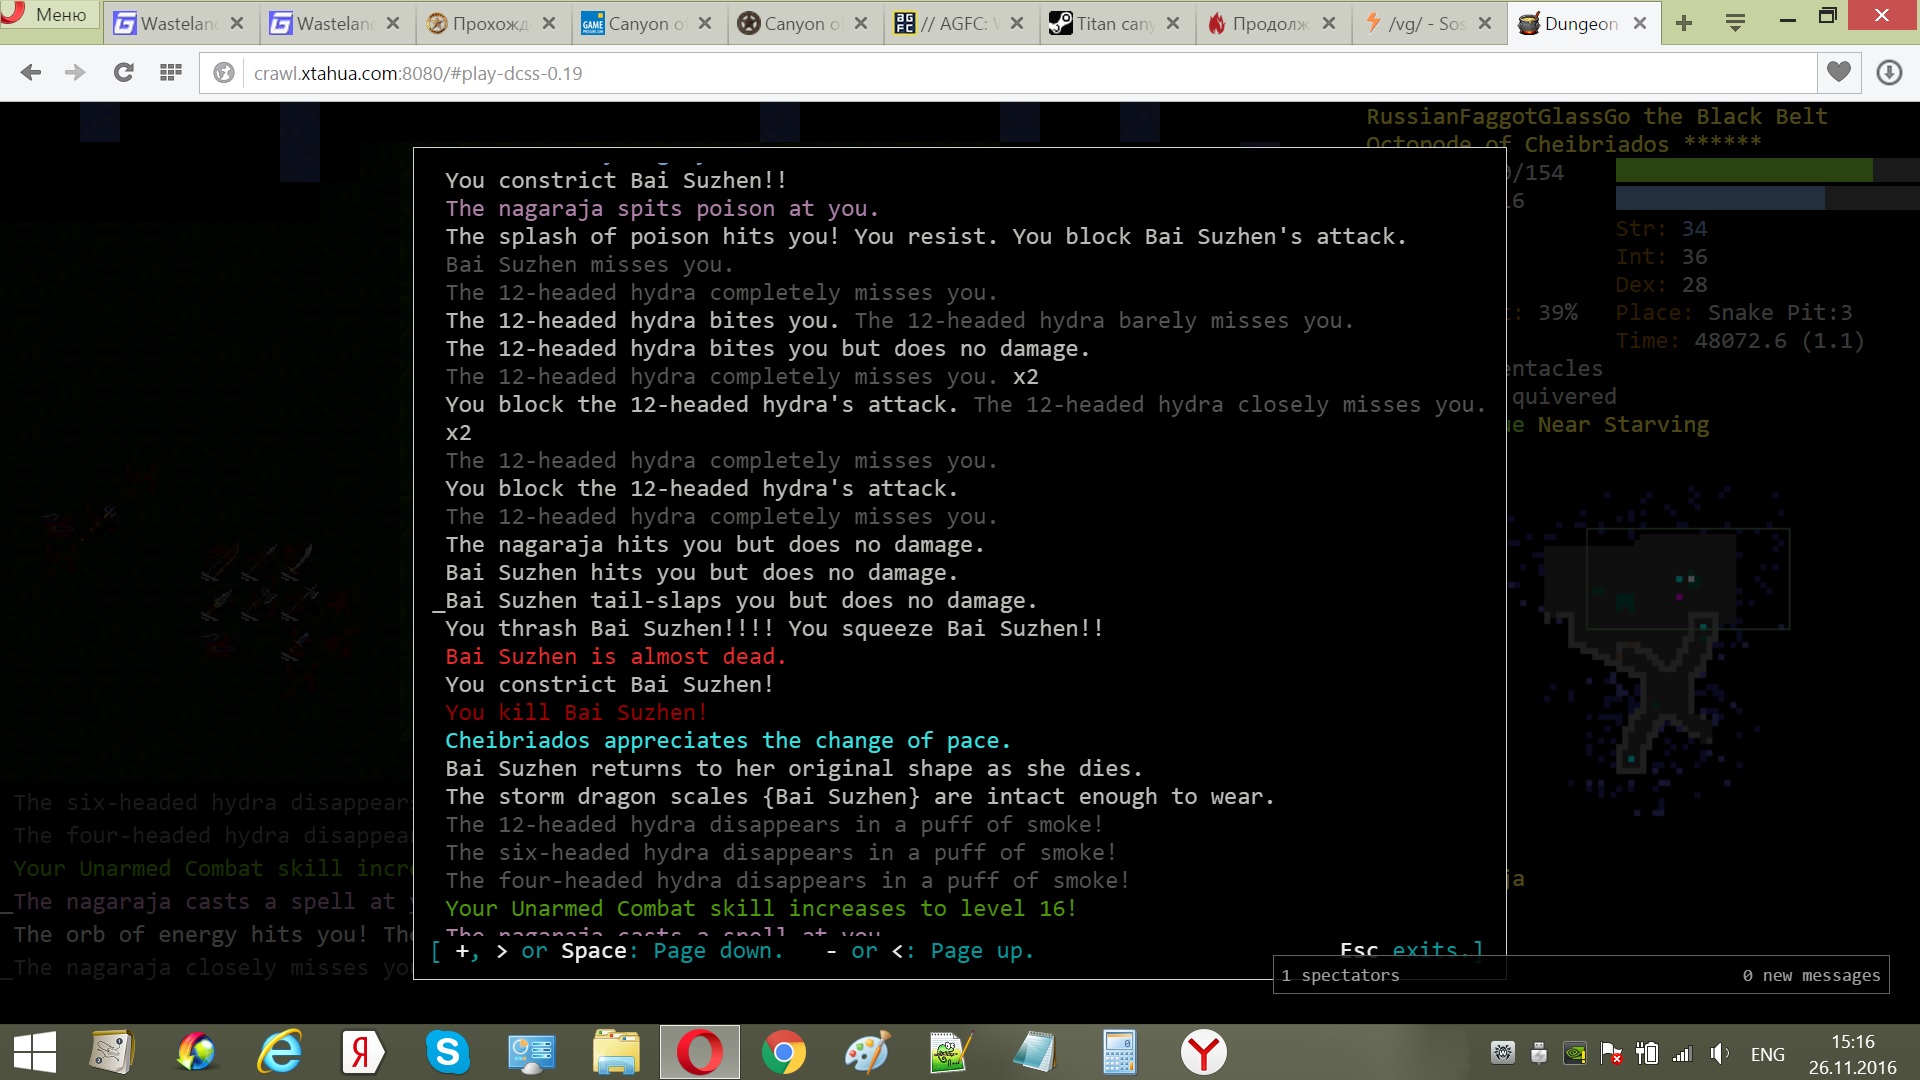1920x1080 pixels.
Task: Open the downloads arrow icon
Action: (1888, 72)
